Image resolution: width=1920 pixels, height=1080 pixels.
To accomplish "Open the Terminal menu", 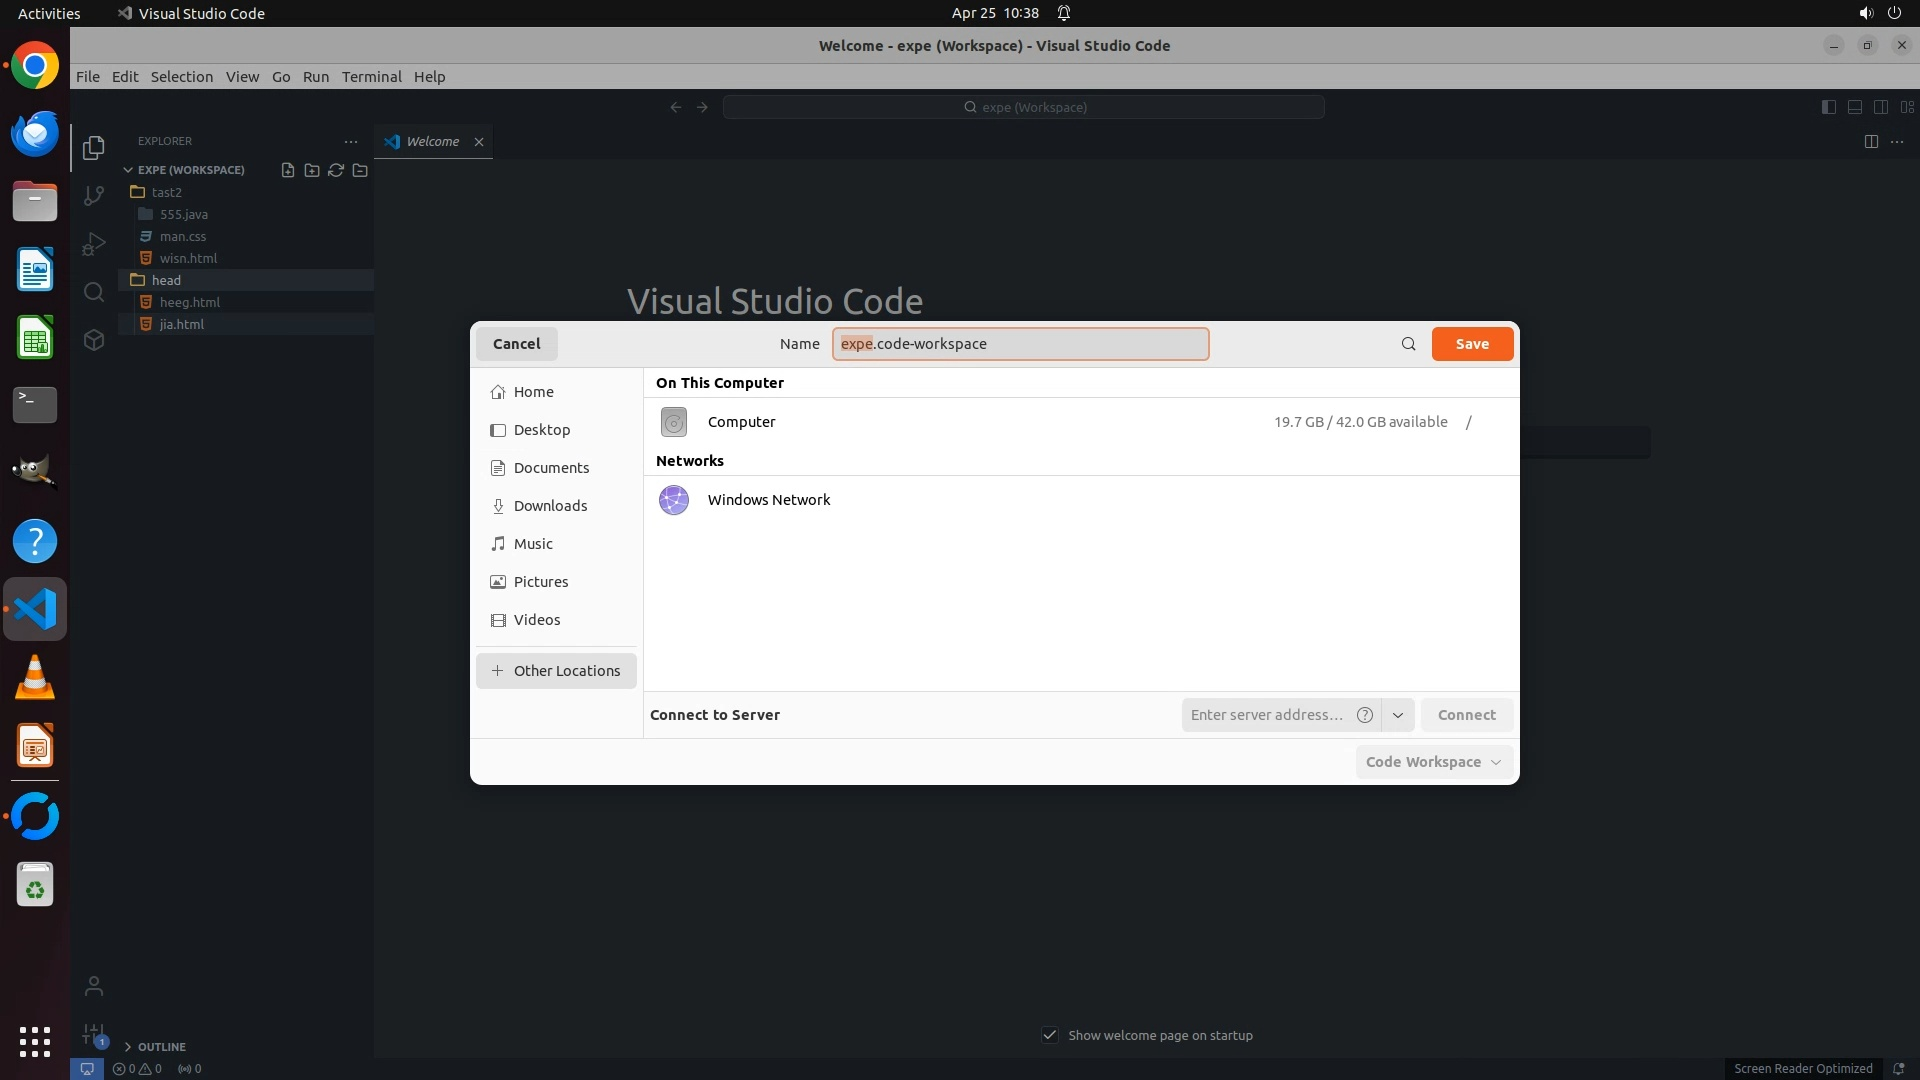I will pyautogui.click(x=371, y=77).
